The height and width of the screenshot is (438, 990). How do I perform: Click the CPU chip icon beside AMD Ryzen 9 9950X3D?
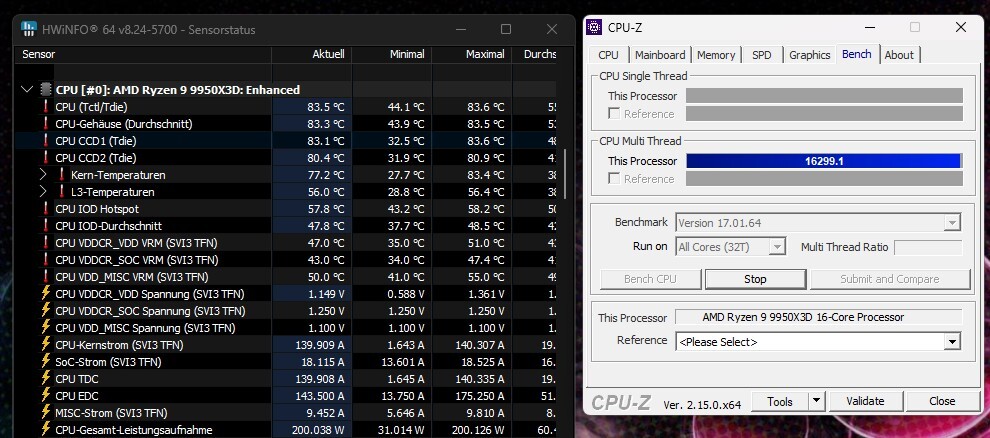click(x=46, y=90)
